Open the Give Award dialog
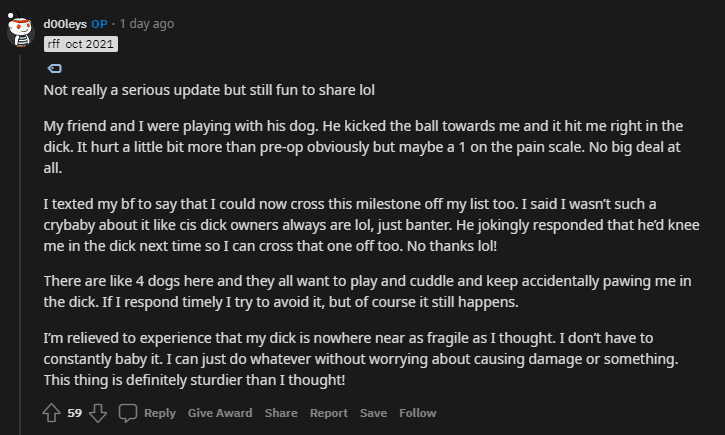The height and width of the screenshot is (435, 725). coord(220,413)
